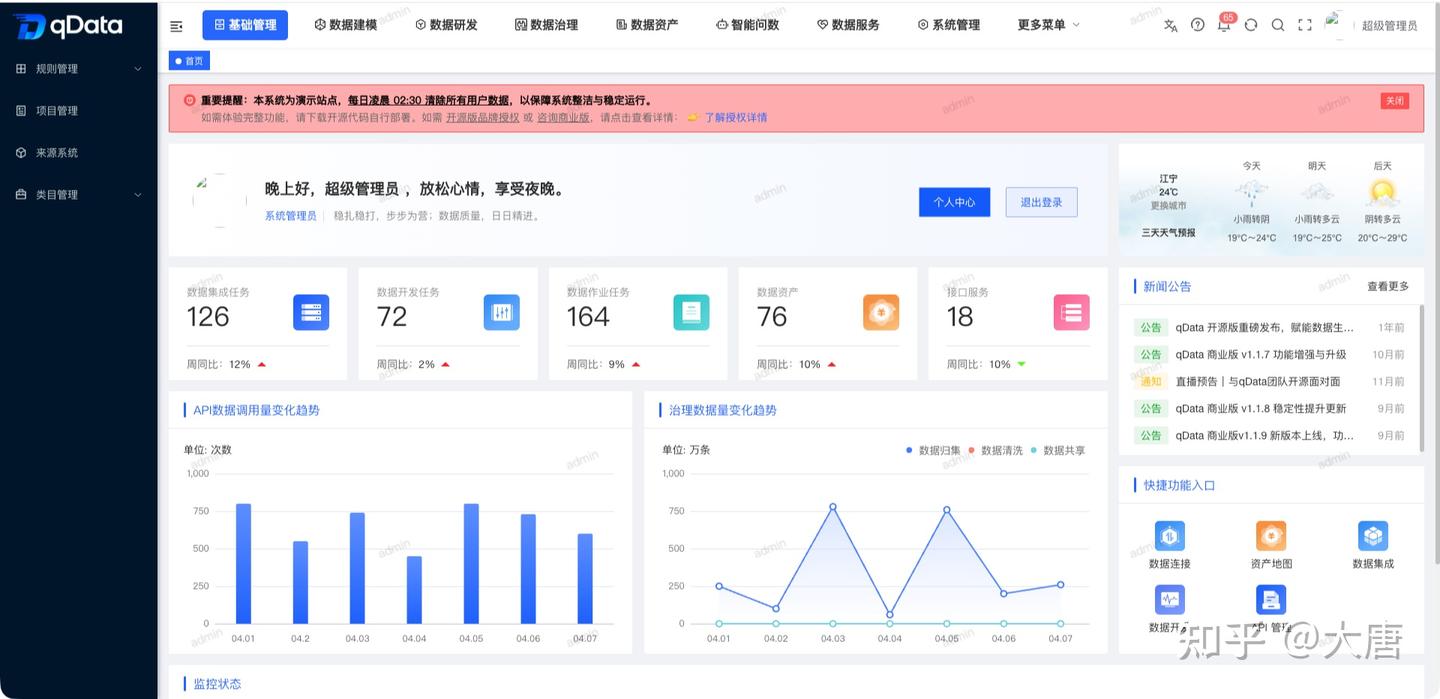This screenshot has width=1440, height=699.
Task: Click 个人中心 button
Action: point(954,202)
